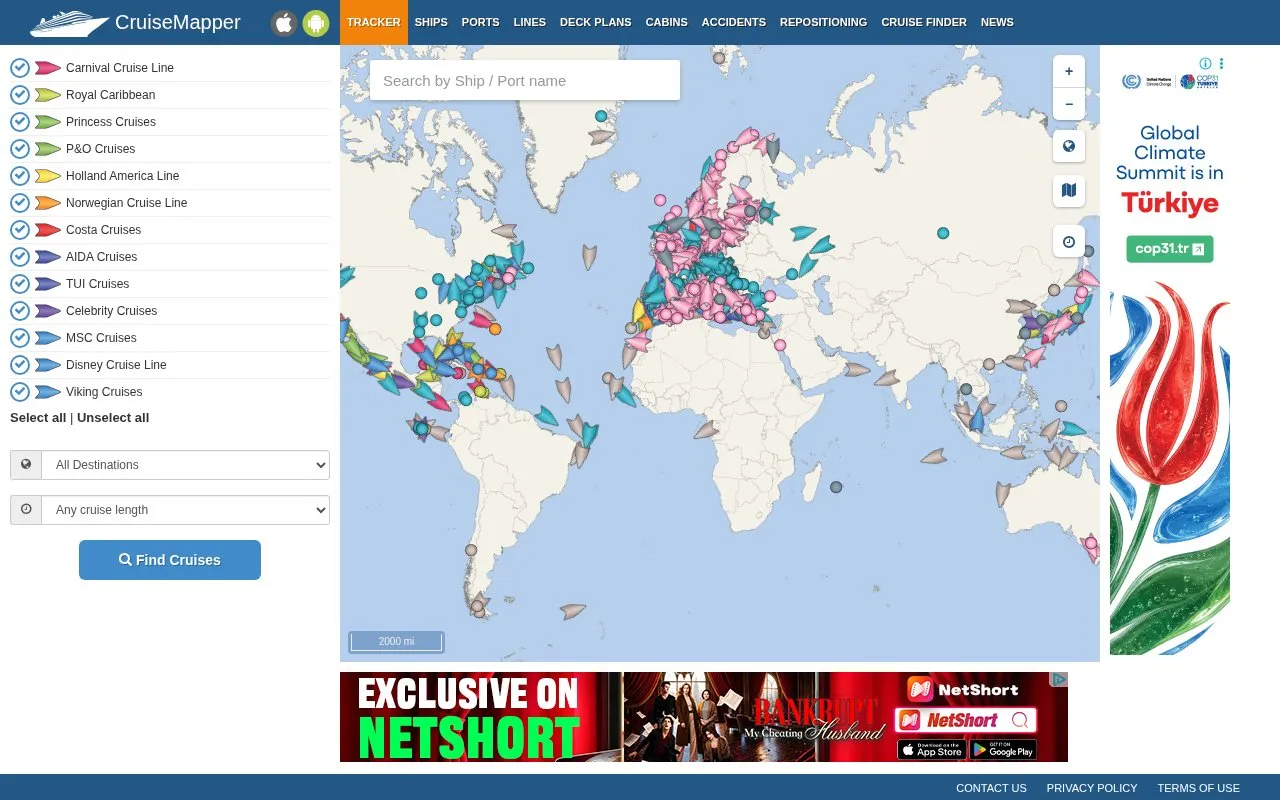Screen dimensions: 1280x800
Task: Click the cop31.tr button in the ad
Action: click(x=1170, y=248)
